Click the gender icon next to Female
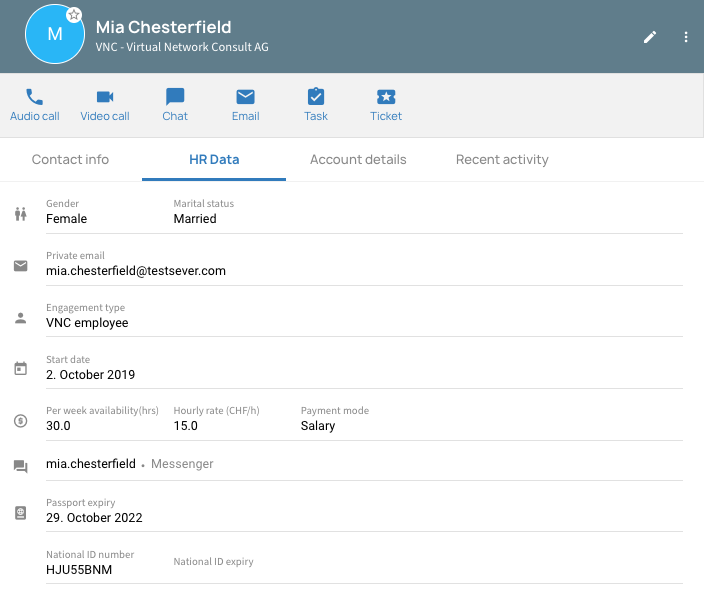 pyautogui.click(x=20, y=214)
